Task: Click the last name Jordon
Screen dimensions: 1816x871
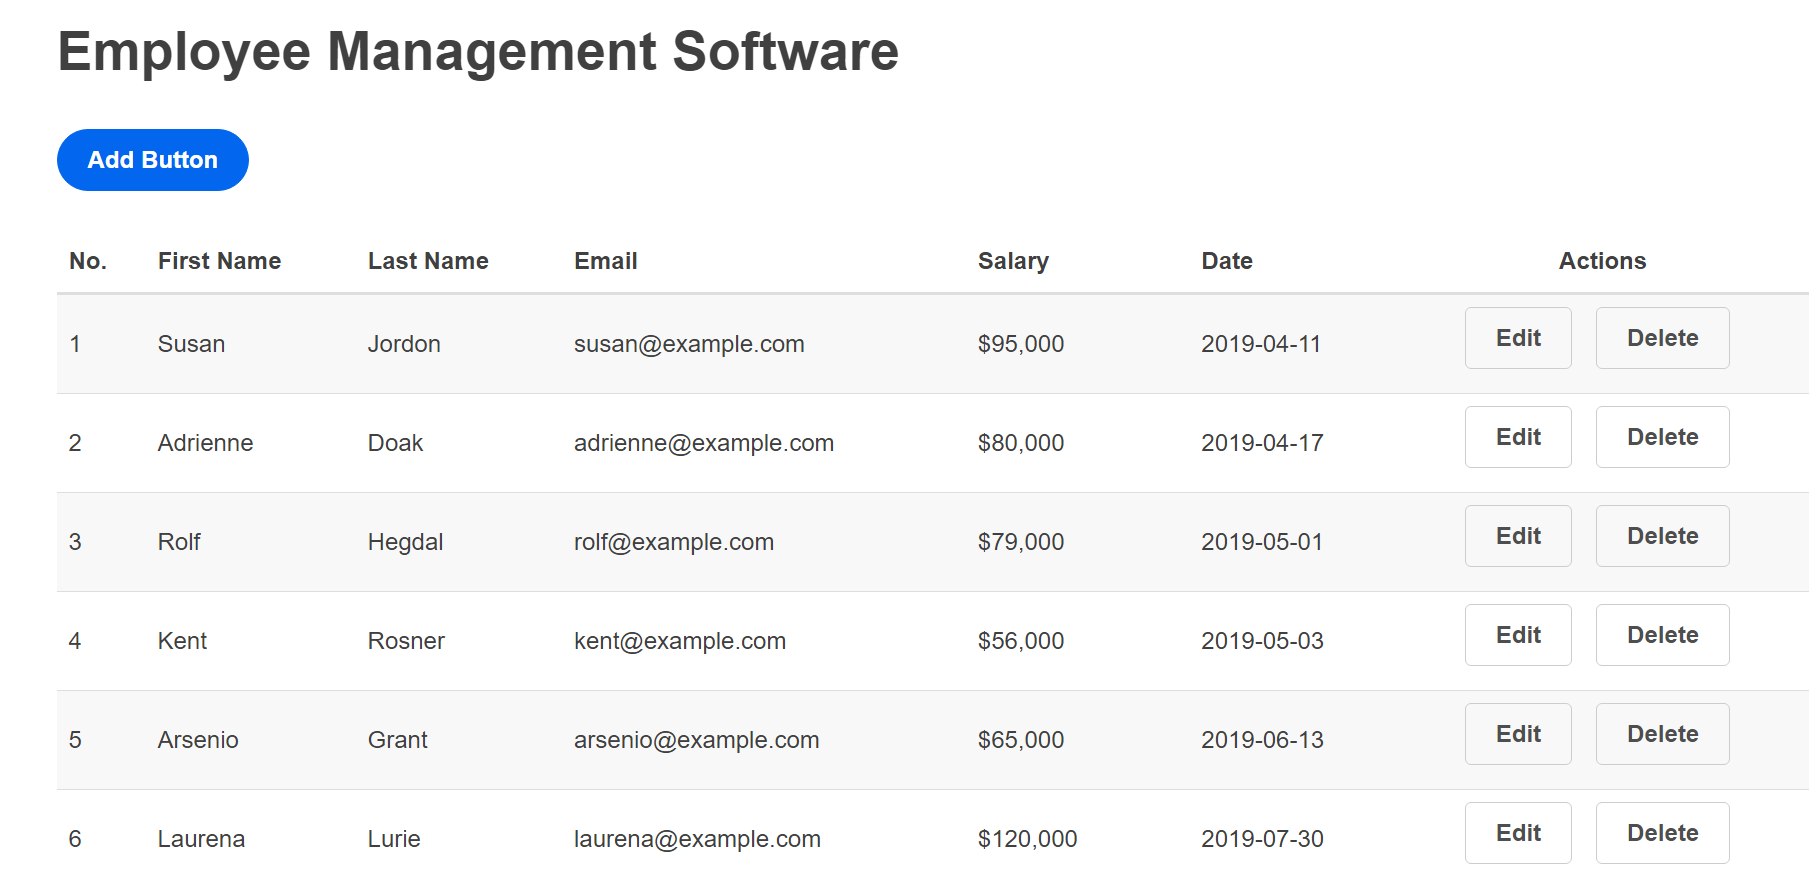Action: coord(404,344)
